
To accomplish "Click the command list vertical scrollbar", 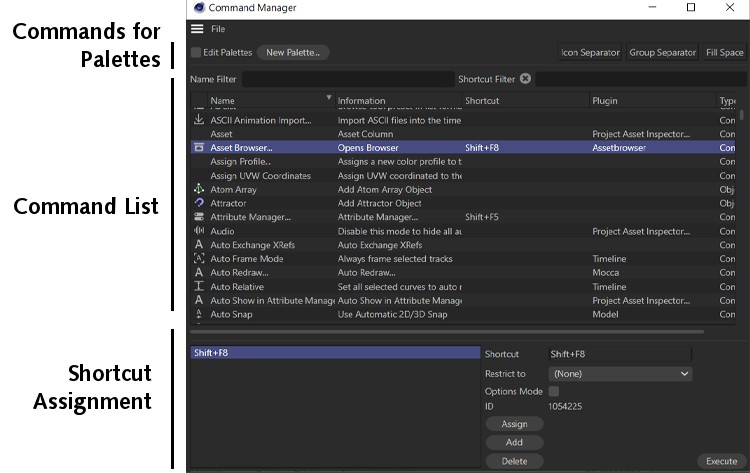I will [741, 115].
